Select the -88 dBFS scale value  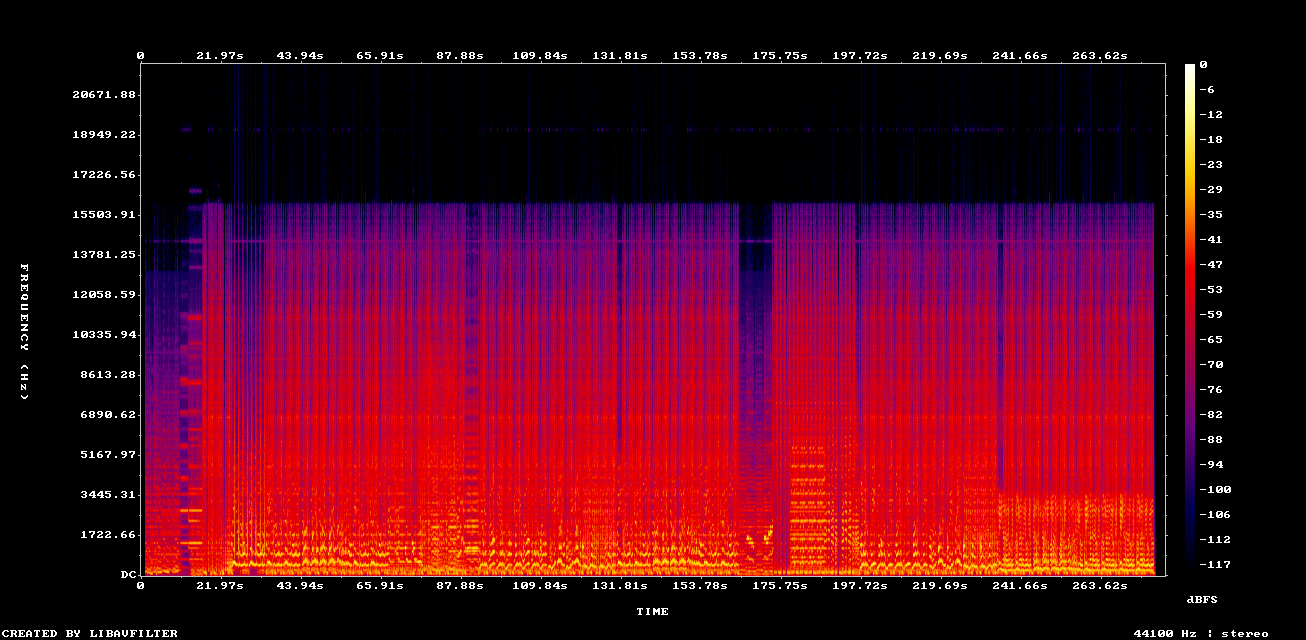tap(1210, 439)
